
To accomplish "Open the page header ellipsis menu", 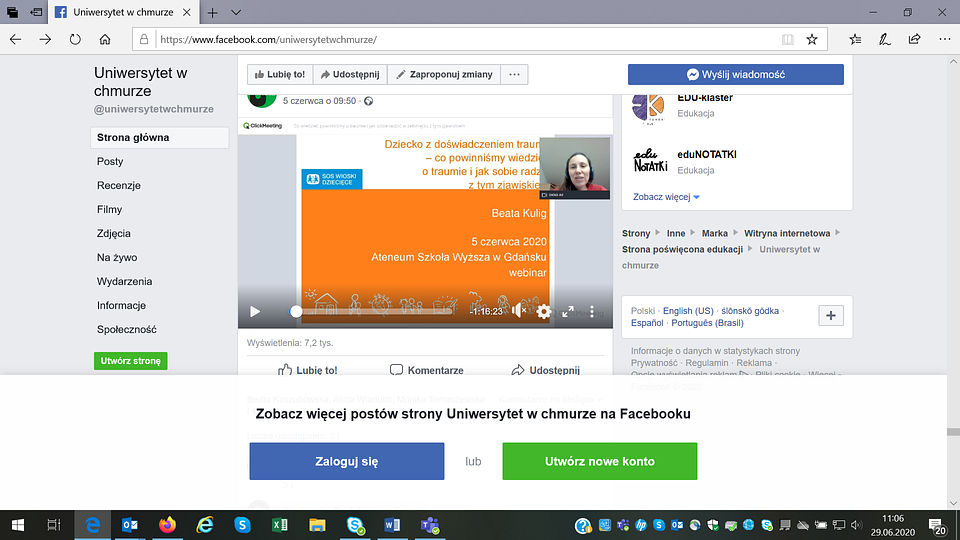I will [514, 74].
